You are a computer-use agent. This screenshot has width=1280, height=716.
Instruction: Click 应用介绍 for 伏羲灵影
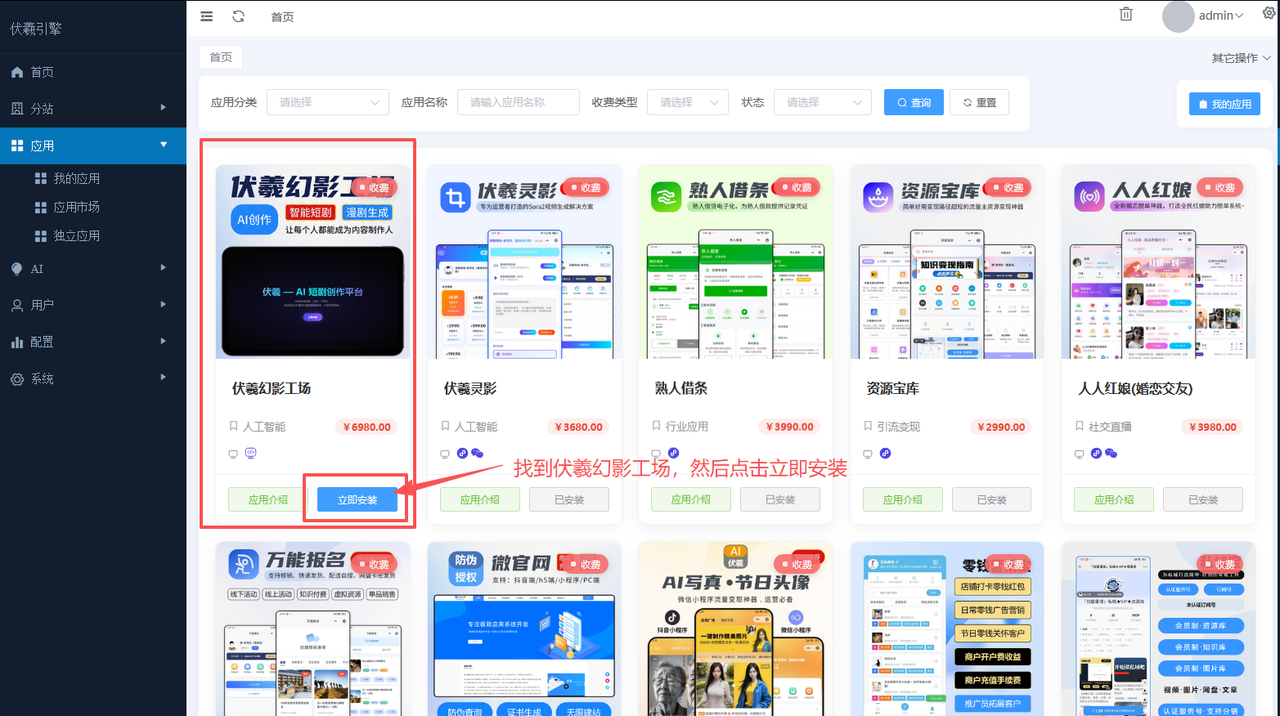[x=480, y=500]
